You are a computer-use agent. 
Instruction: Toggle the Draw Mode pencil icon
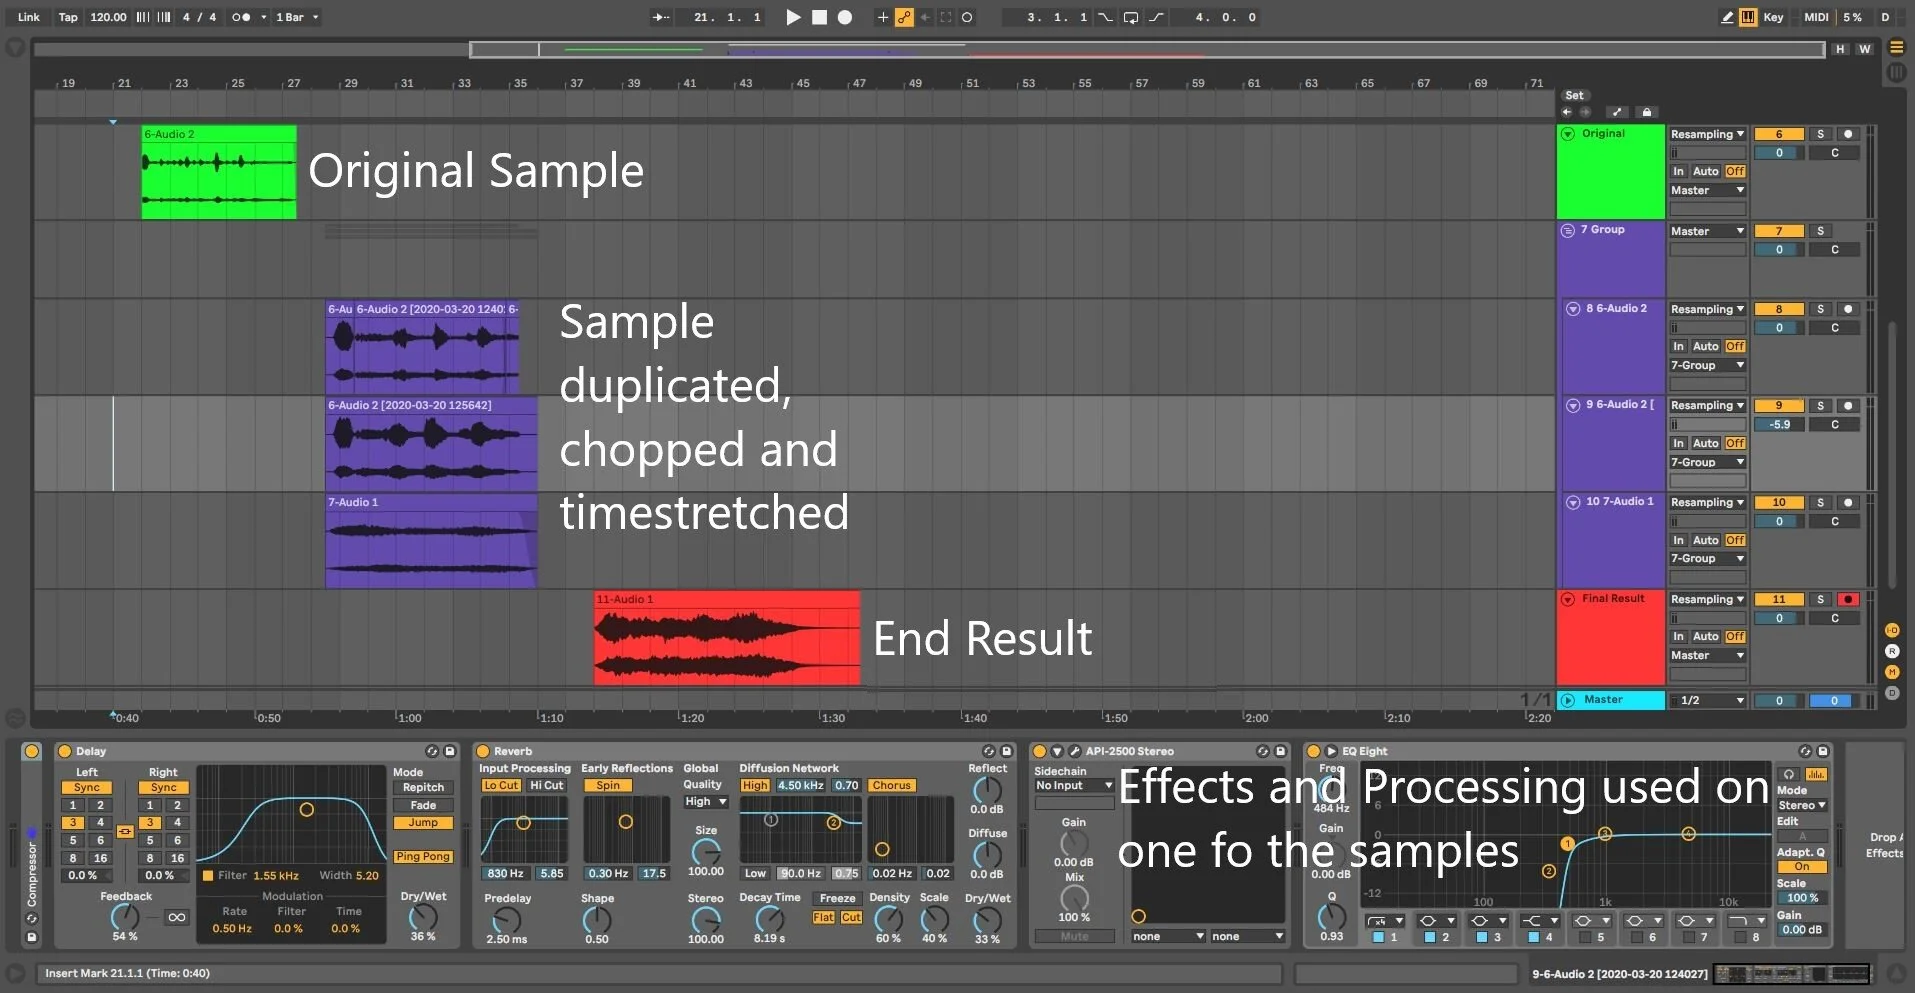pos(1726,17)
